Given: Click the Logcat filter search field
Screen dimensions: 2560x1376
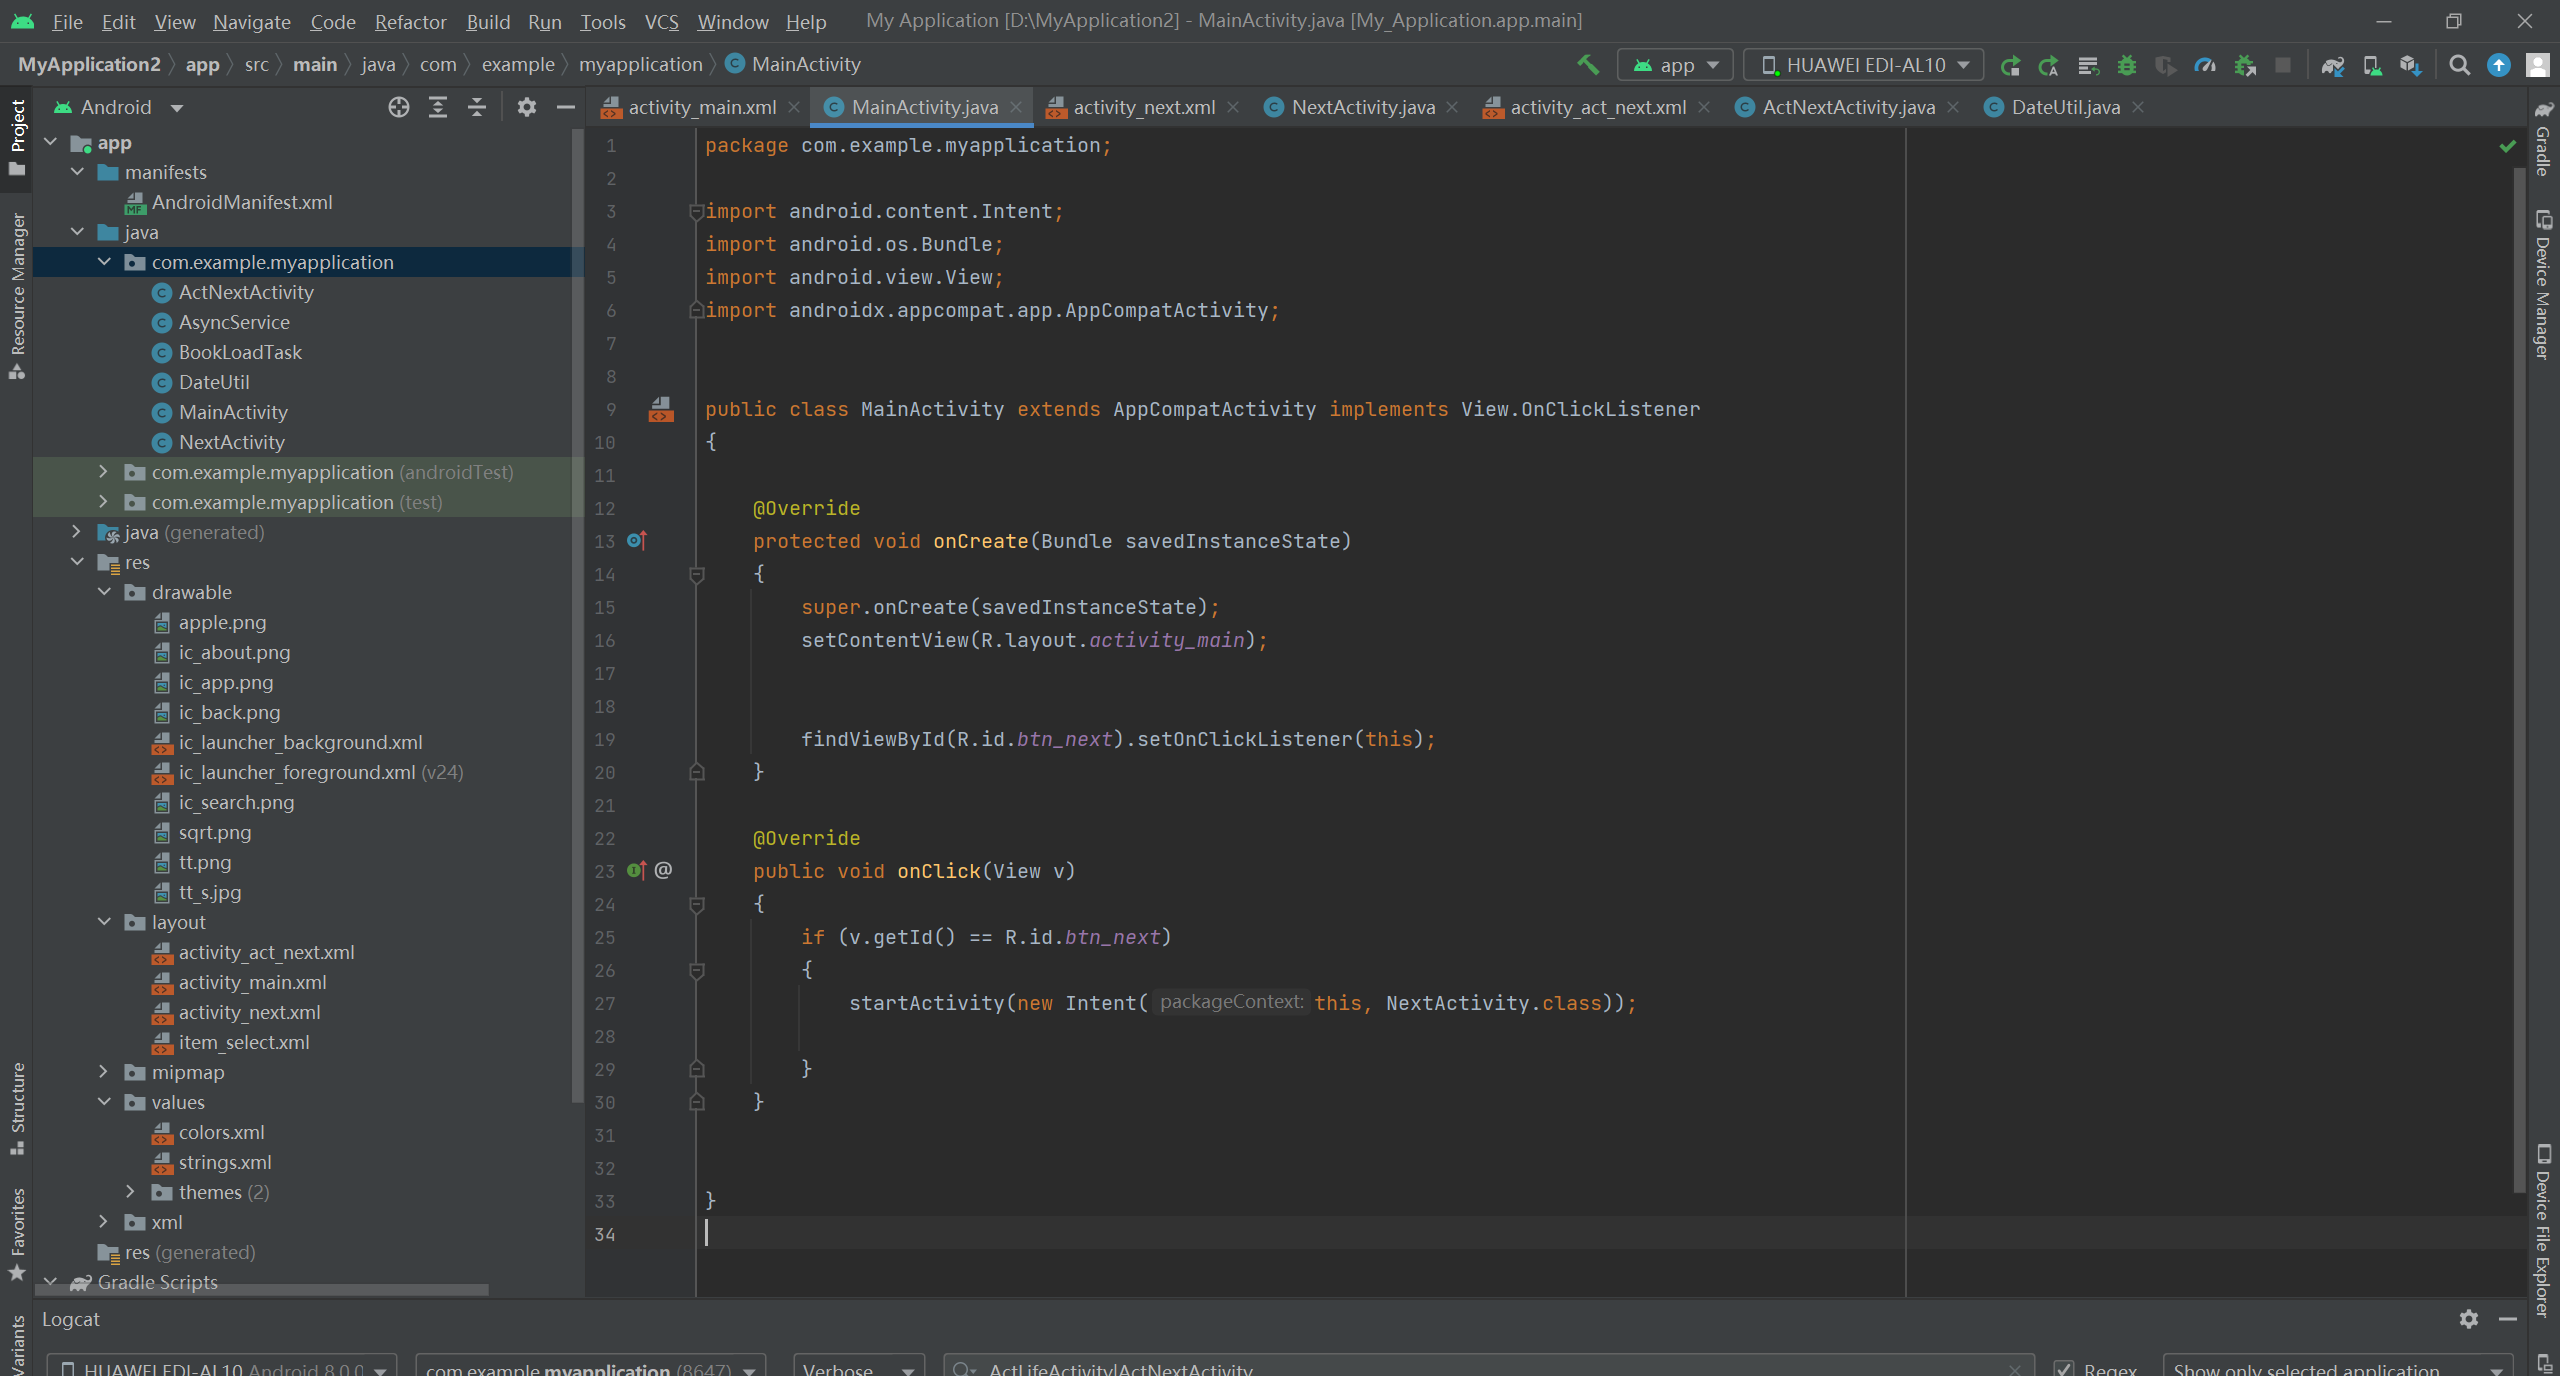Looking at the screenshot, I should [1480, 1368].
